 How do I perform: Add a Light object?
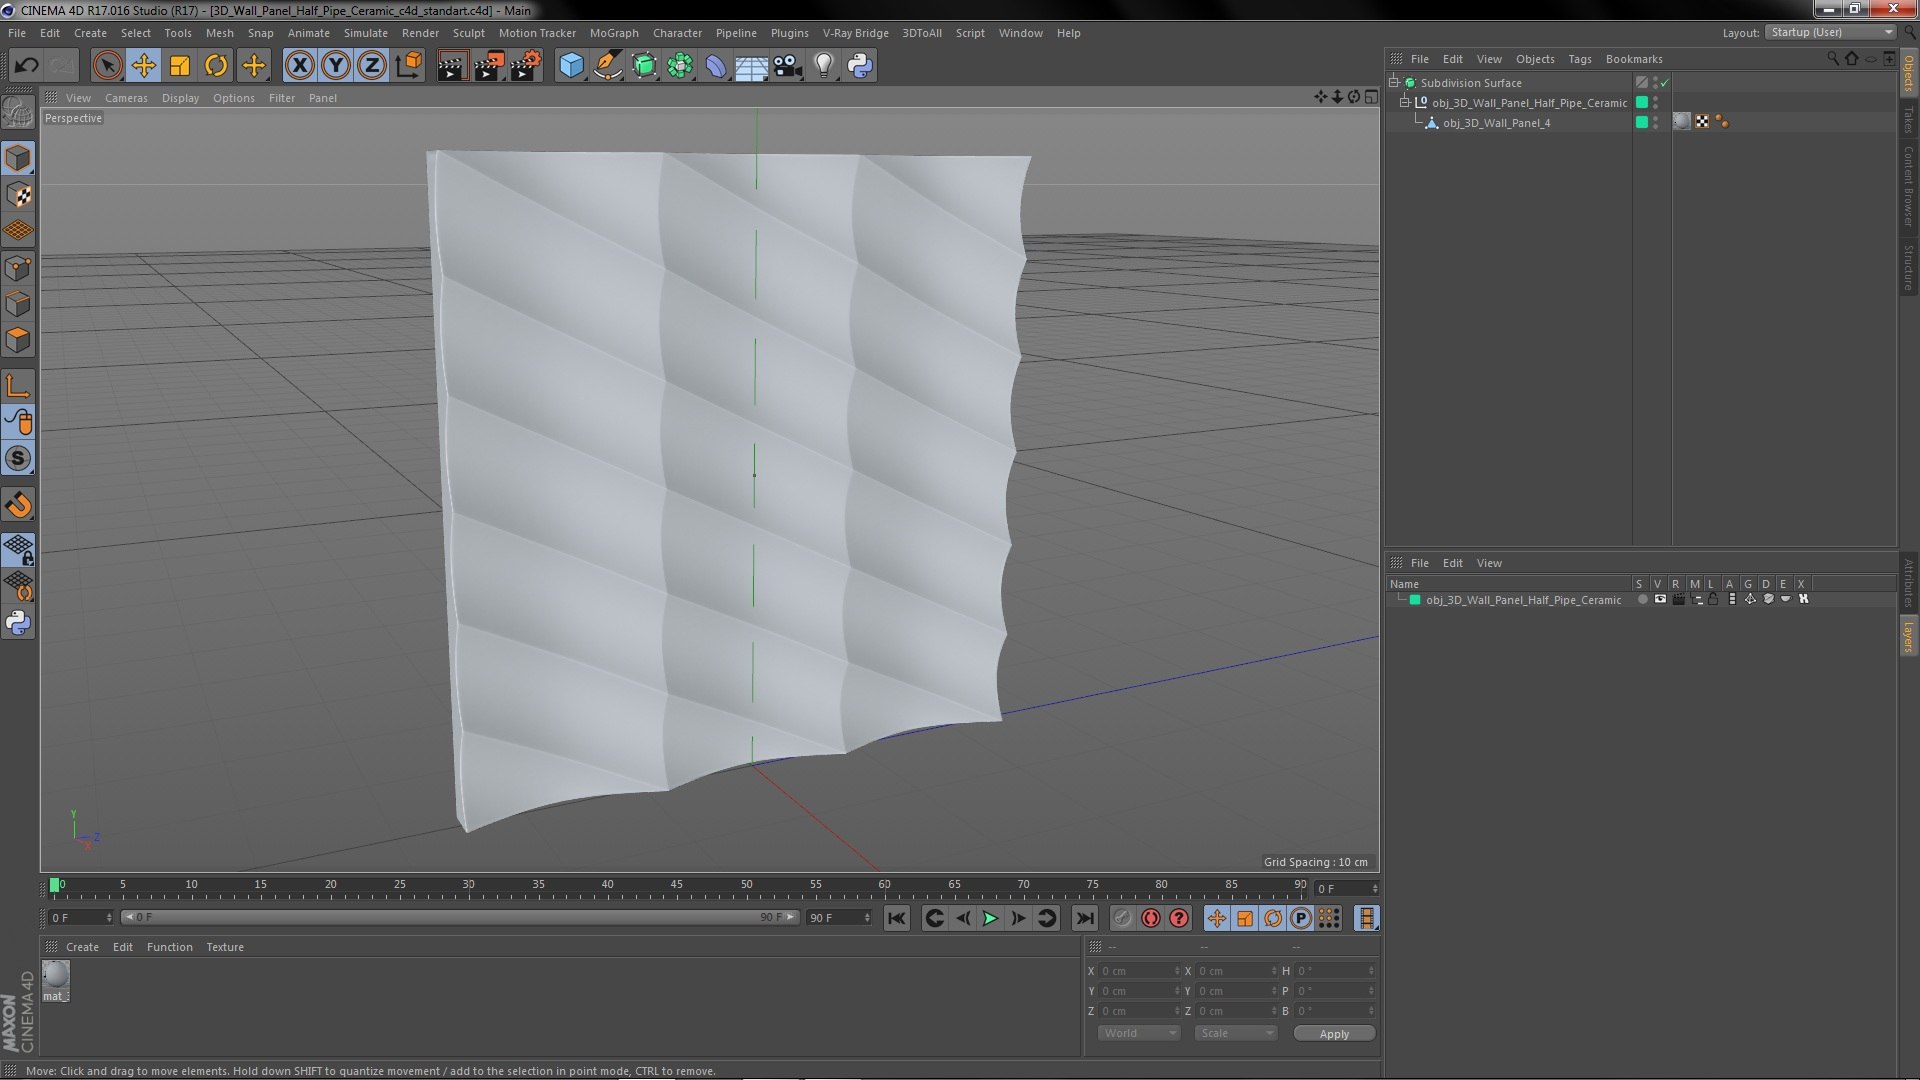coord(823,66)
